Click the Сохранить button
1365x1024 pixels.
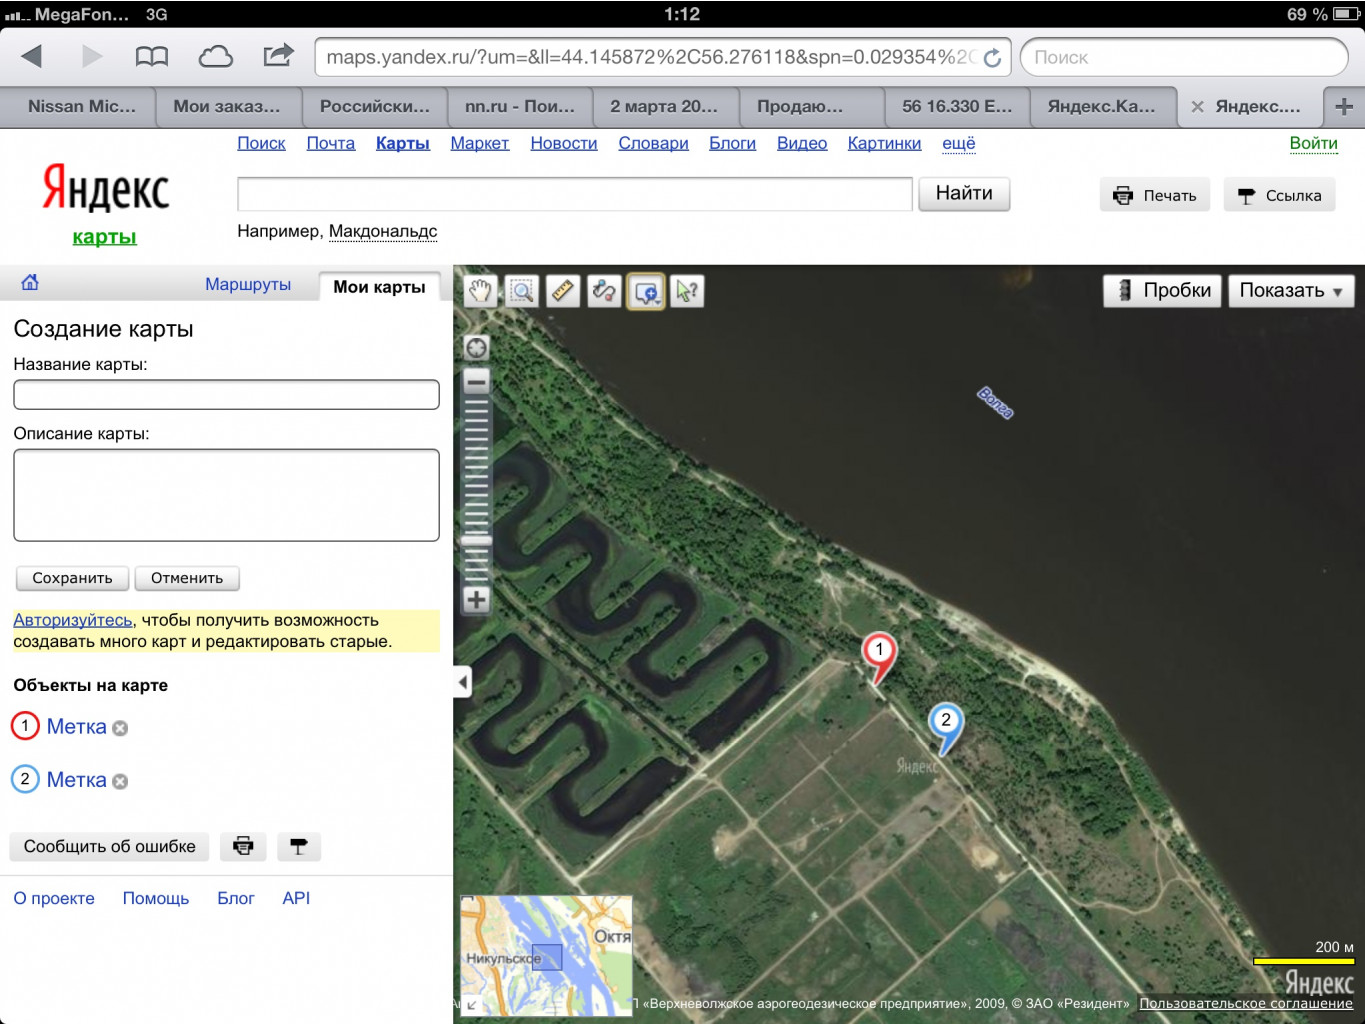[x=72, y=578]
